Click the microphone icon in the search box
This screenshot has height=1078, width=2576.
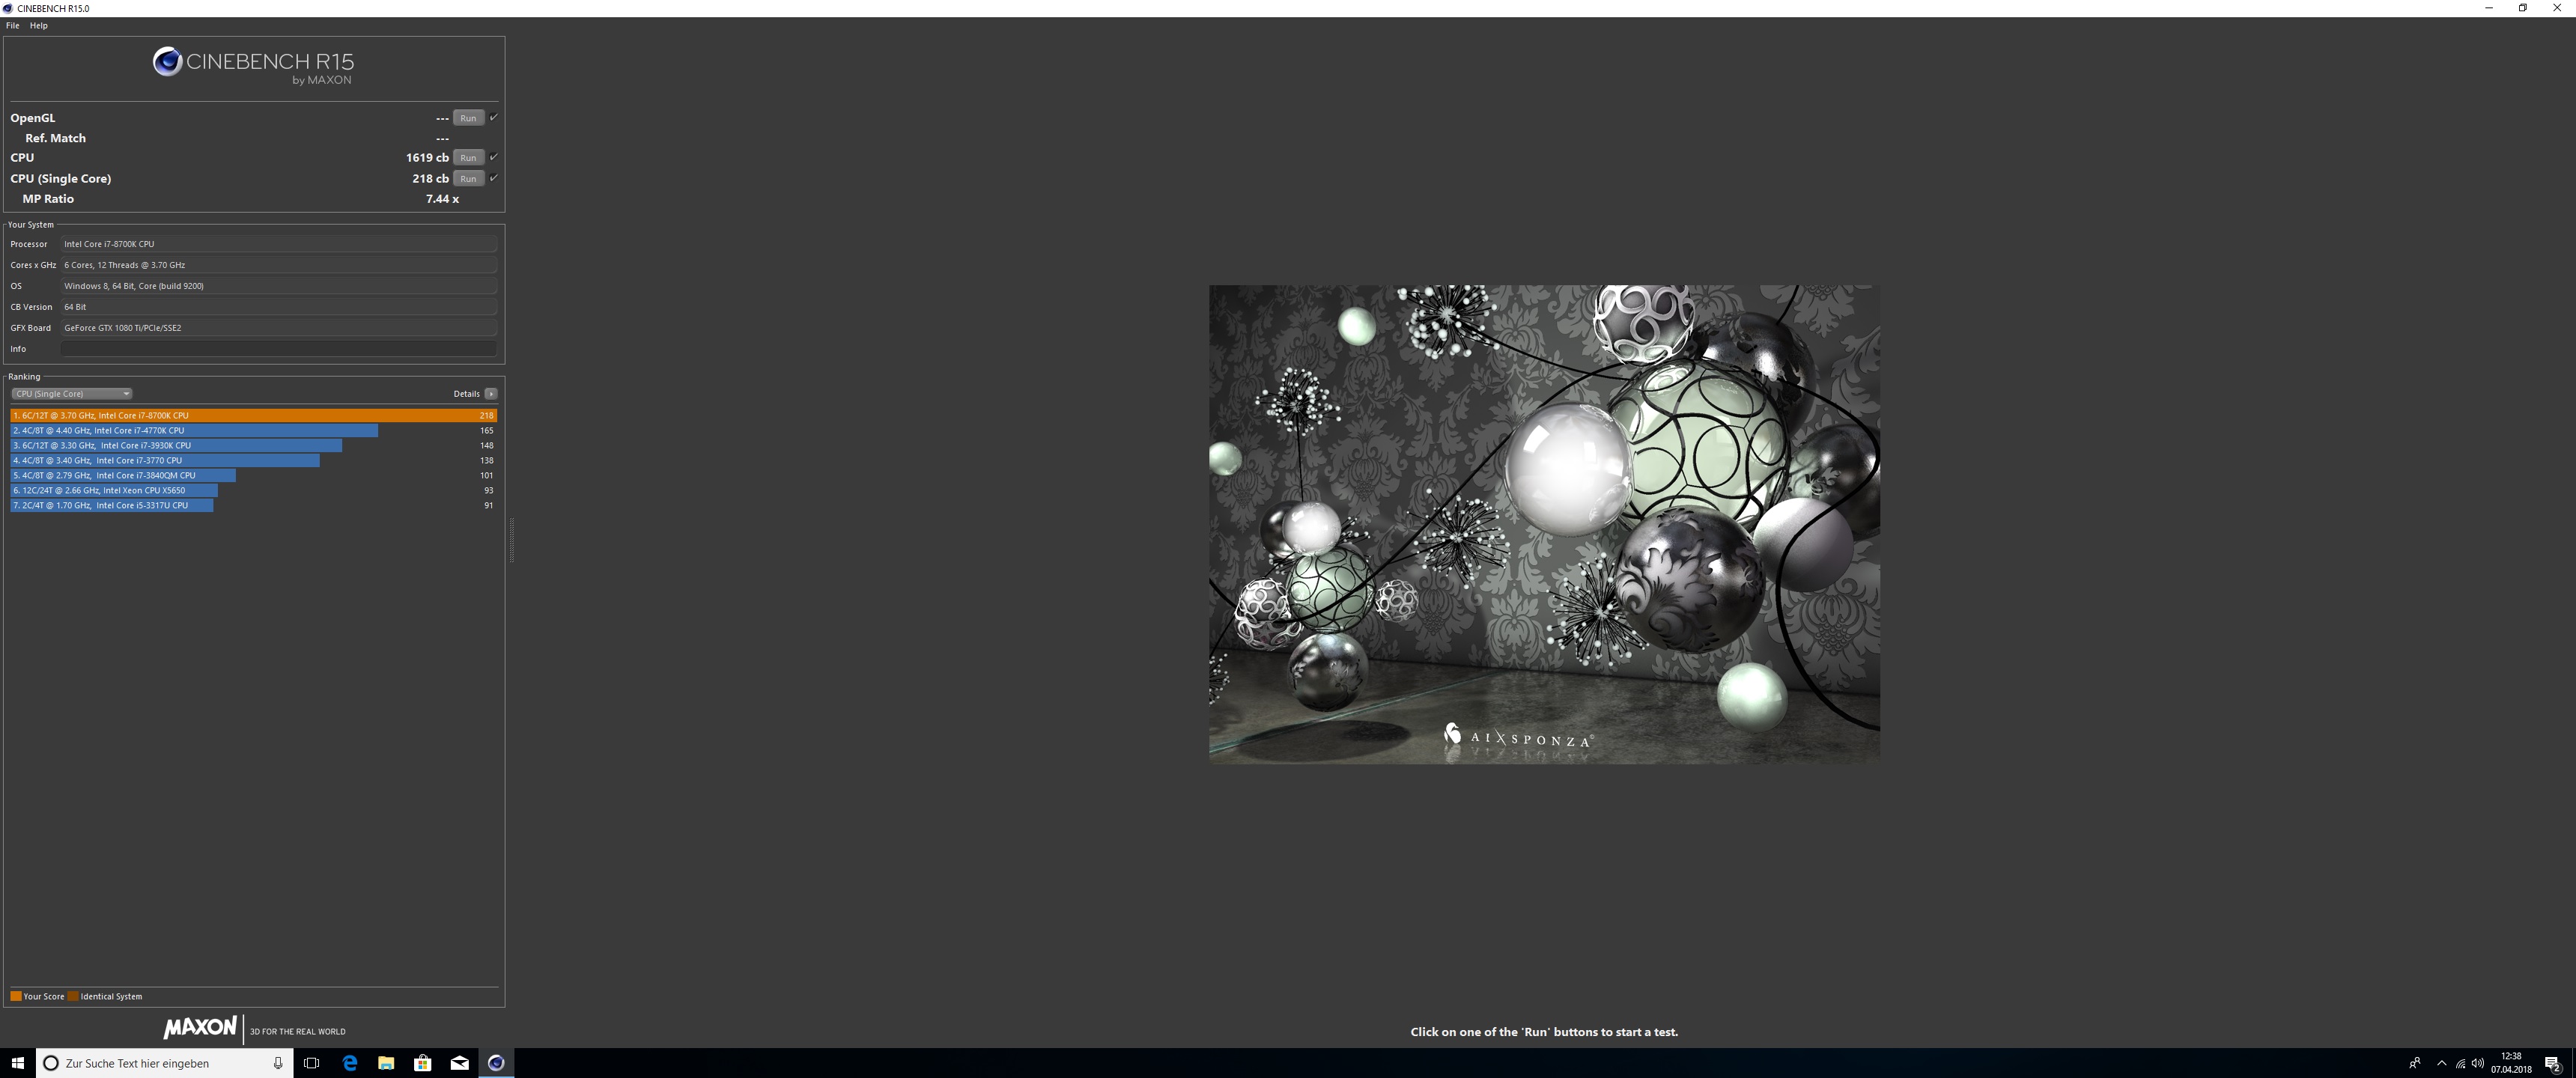point(278,1062)
